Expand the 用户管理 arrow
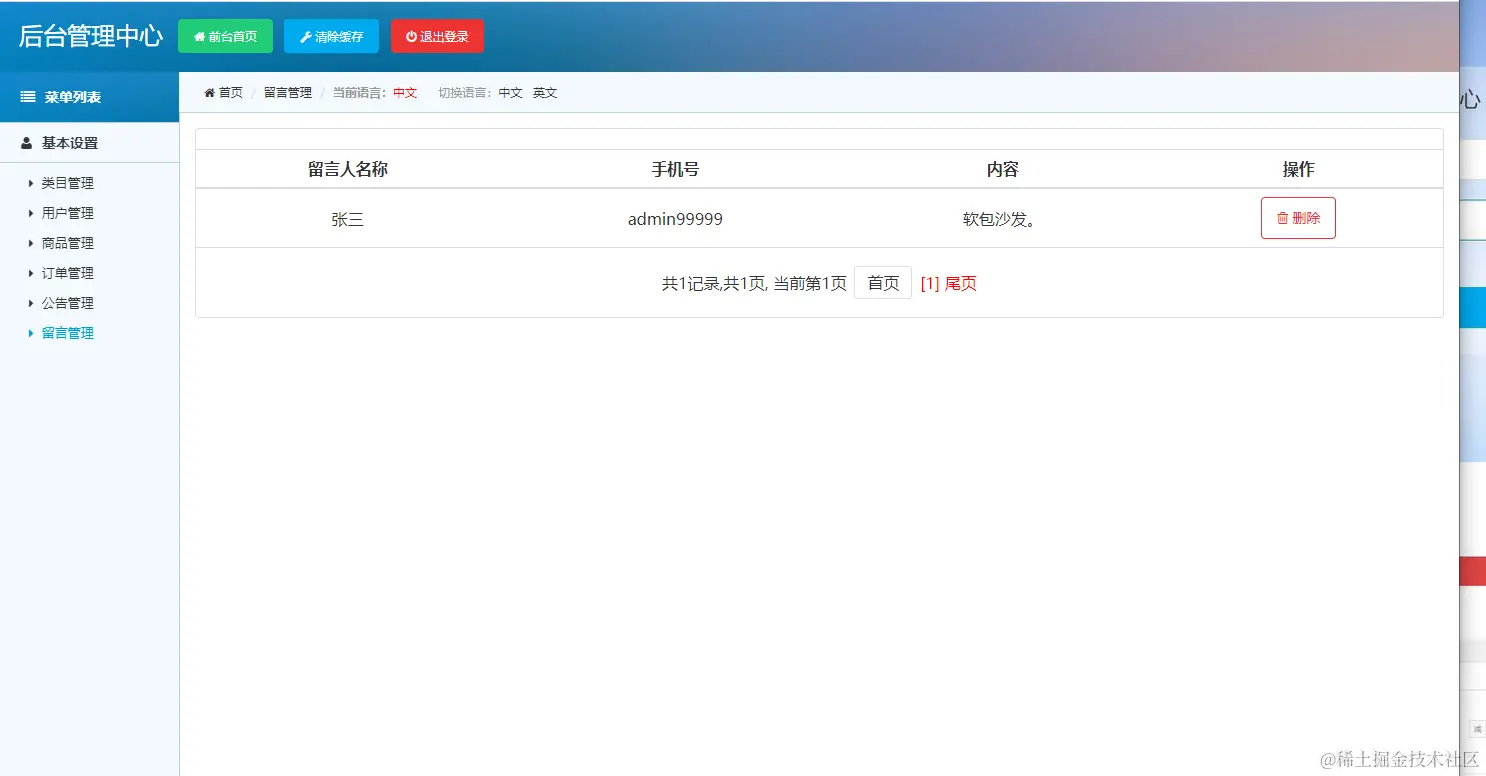This screenshot has width=1486, height=776. (x=31, y=213)
